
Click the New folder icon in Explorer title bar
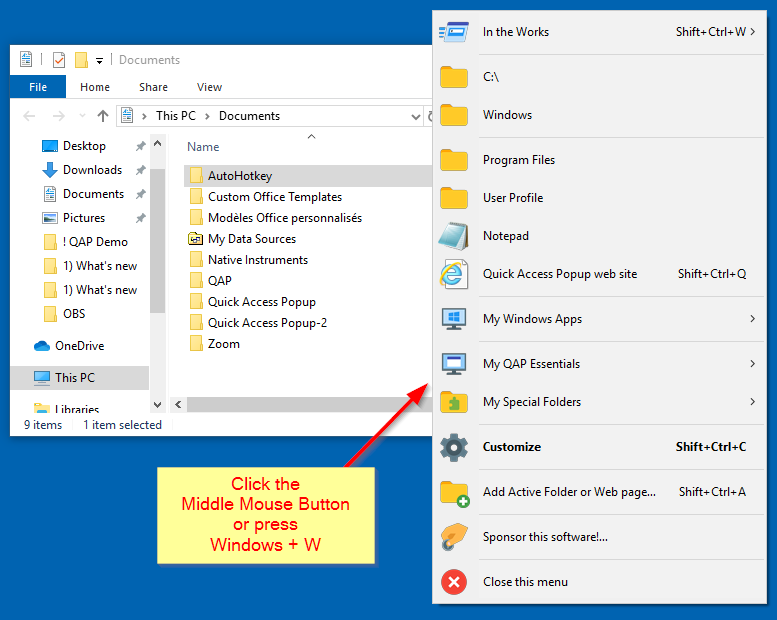(81, 60)
